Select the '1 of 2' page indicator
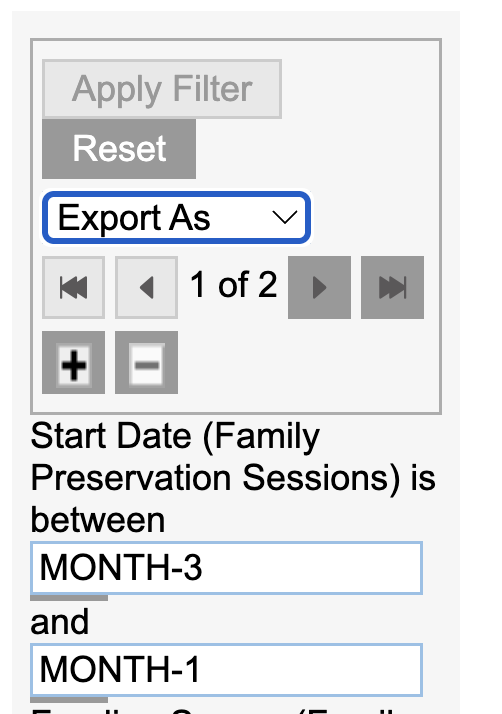Image resolution: width=502 pixels, height=714 pixels. click(x=233, y=285)
